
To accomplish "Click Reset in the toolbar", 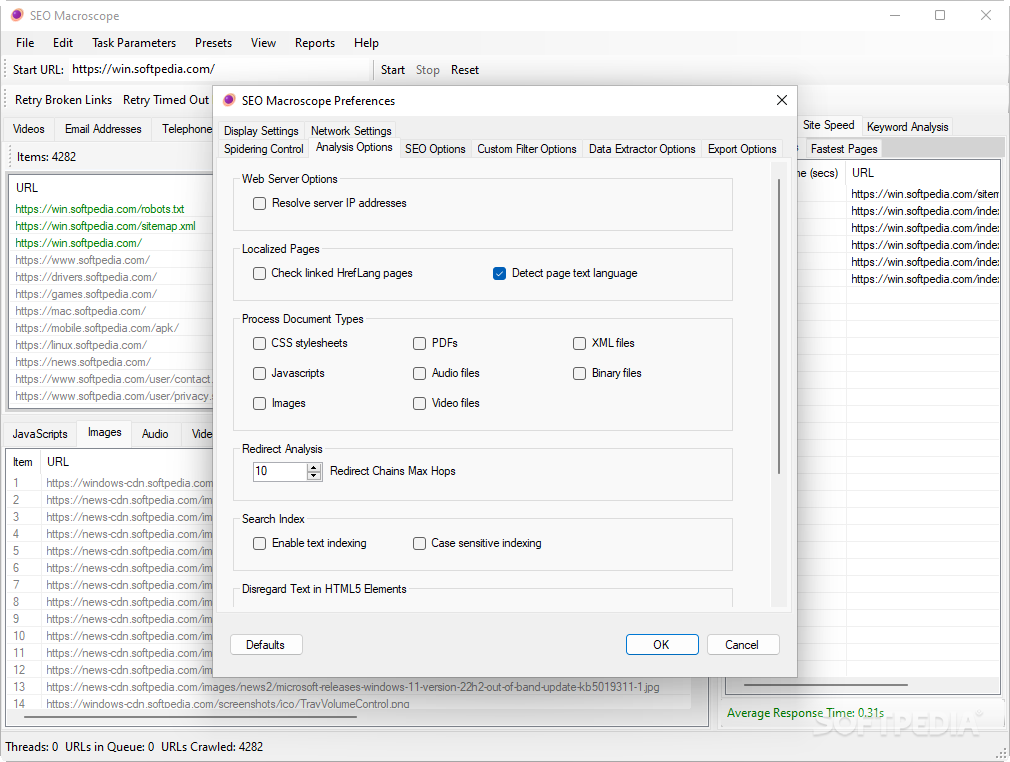I will coord(464,70).
